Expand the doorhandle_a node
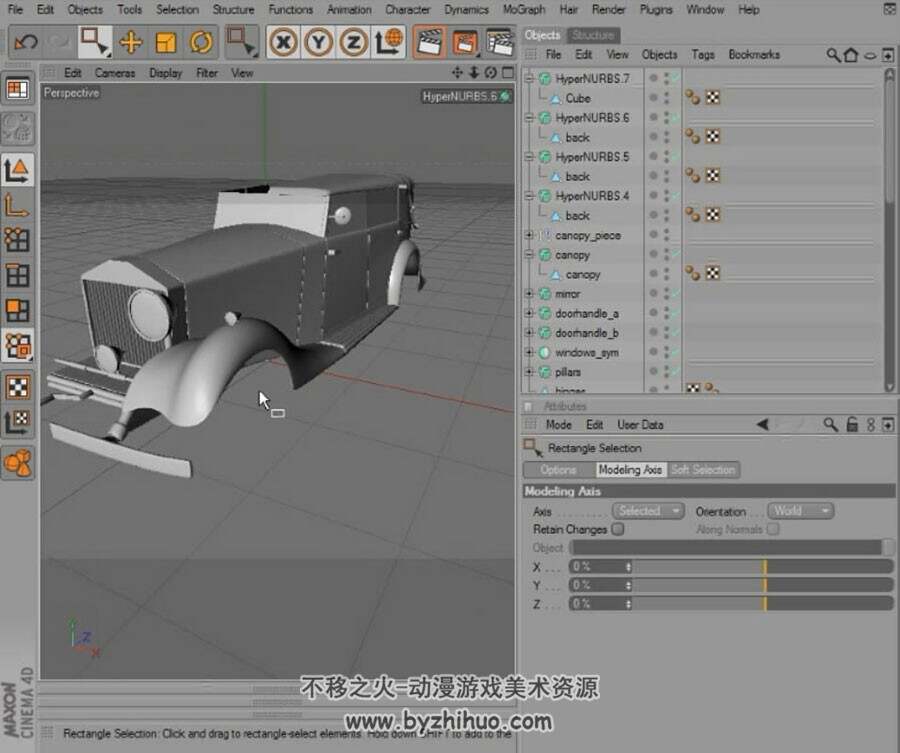 pos(529,313)
